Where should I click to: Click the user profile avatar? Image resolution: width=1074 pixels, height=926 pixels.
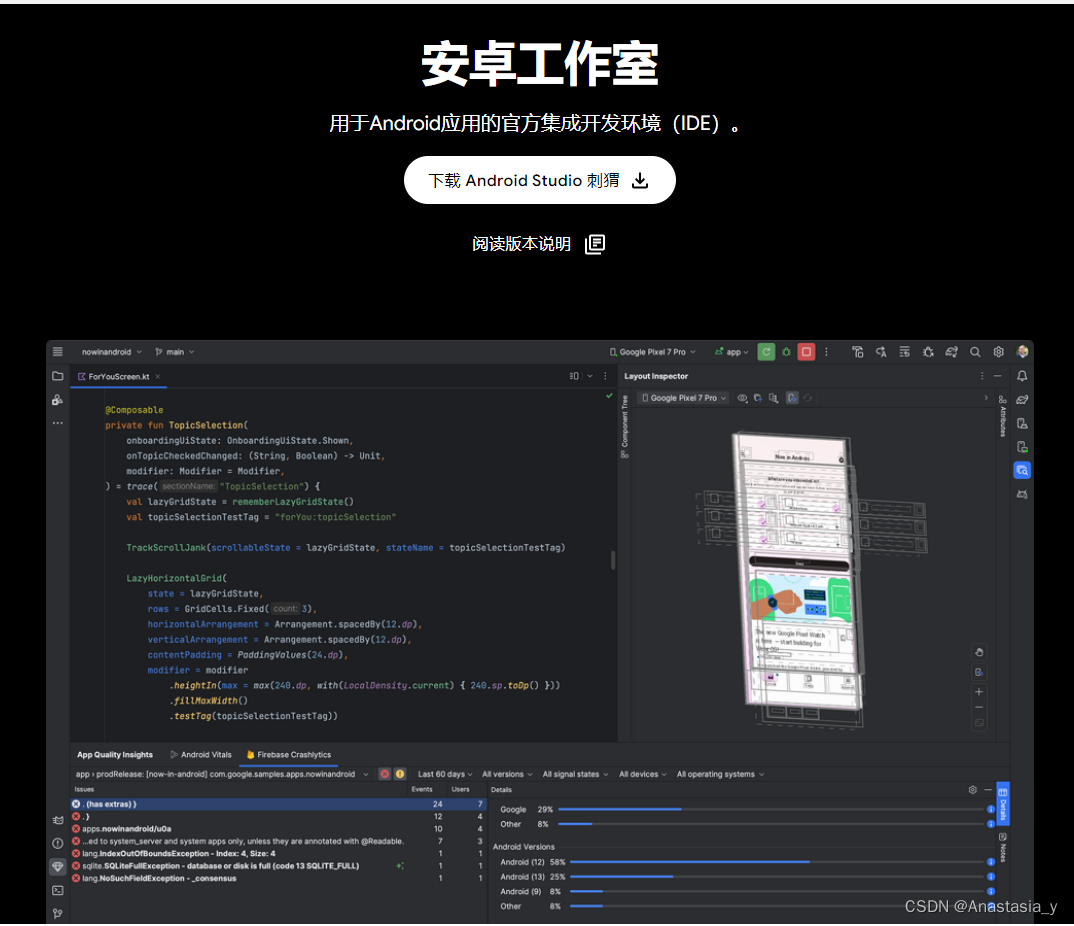(x=1022, y=351)
